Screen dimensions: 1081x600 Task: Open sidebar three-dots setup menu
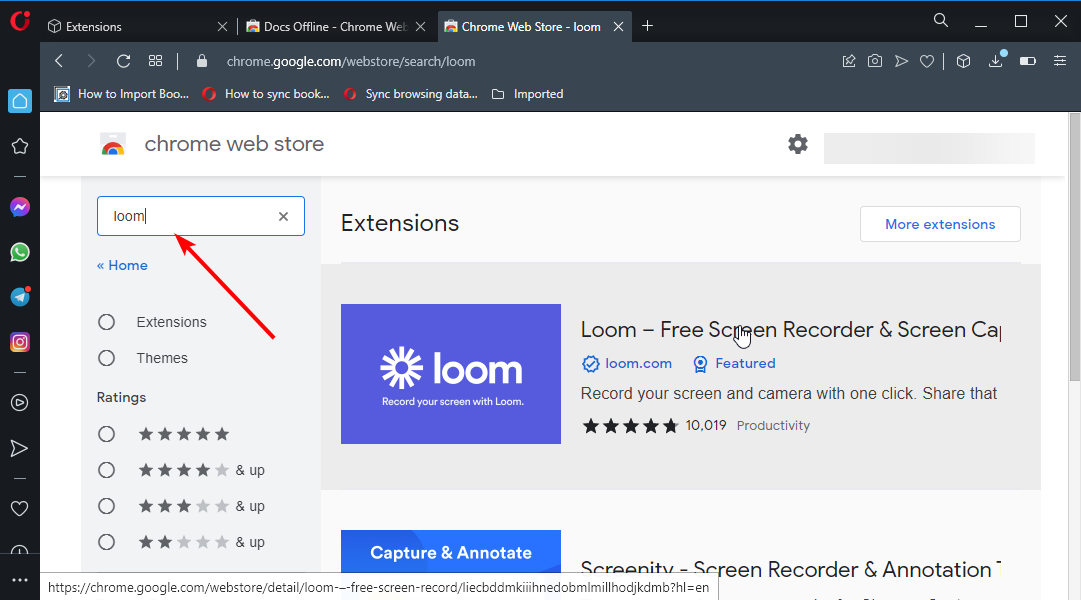tap(20, 580)
